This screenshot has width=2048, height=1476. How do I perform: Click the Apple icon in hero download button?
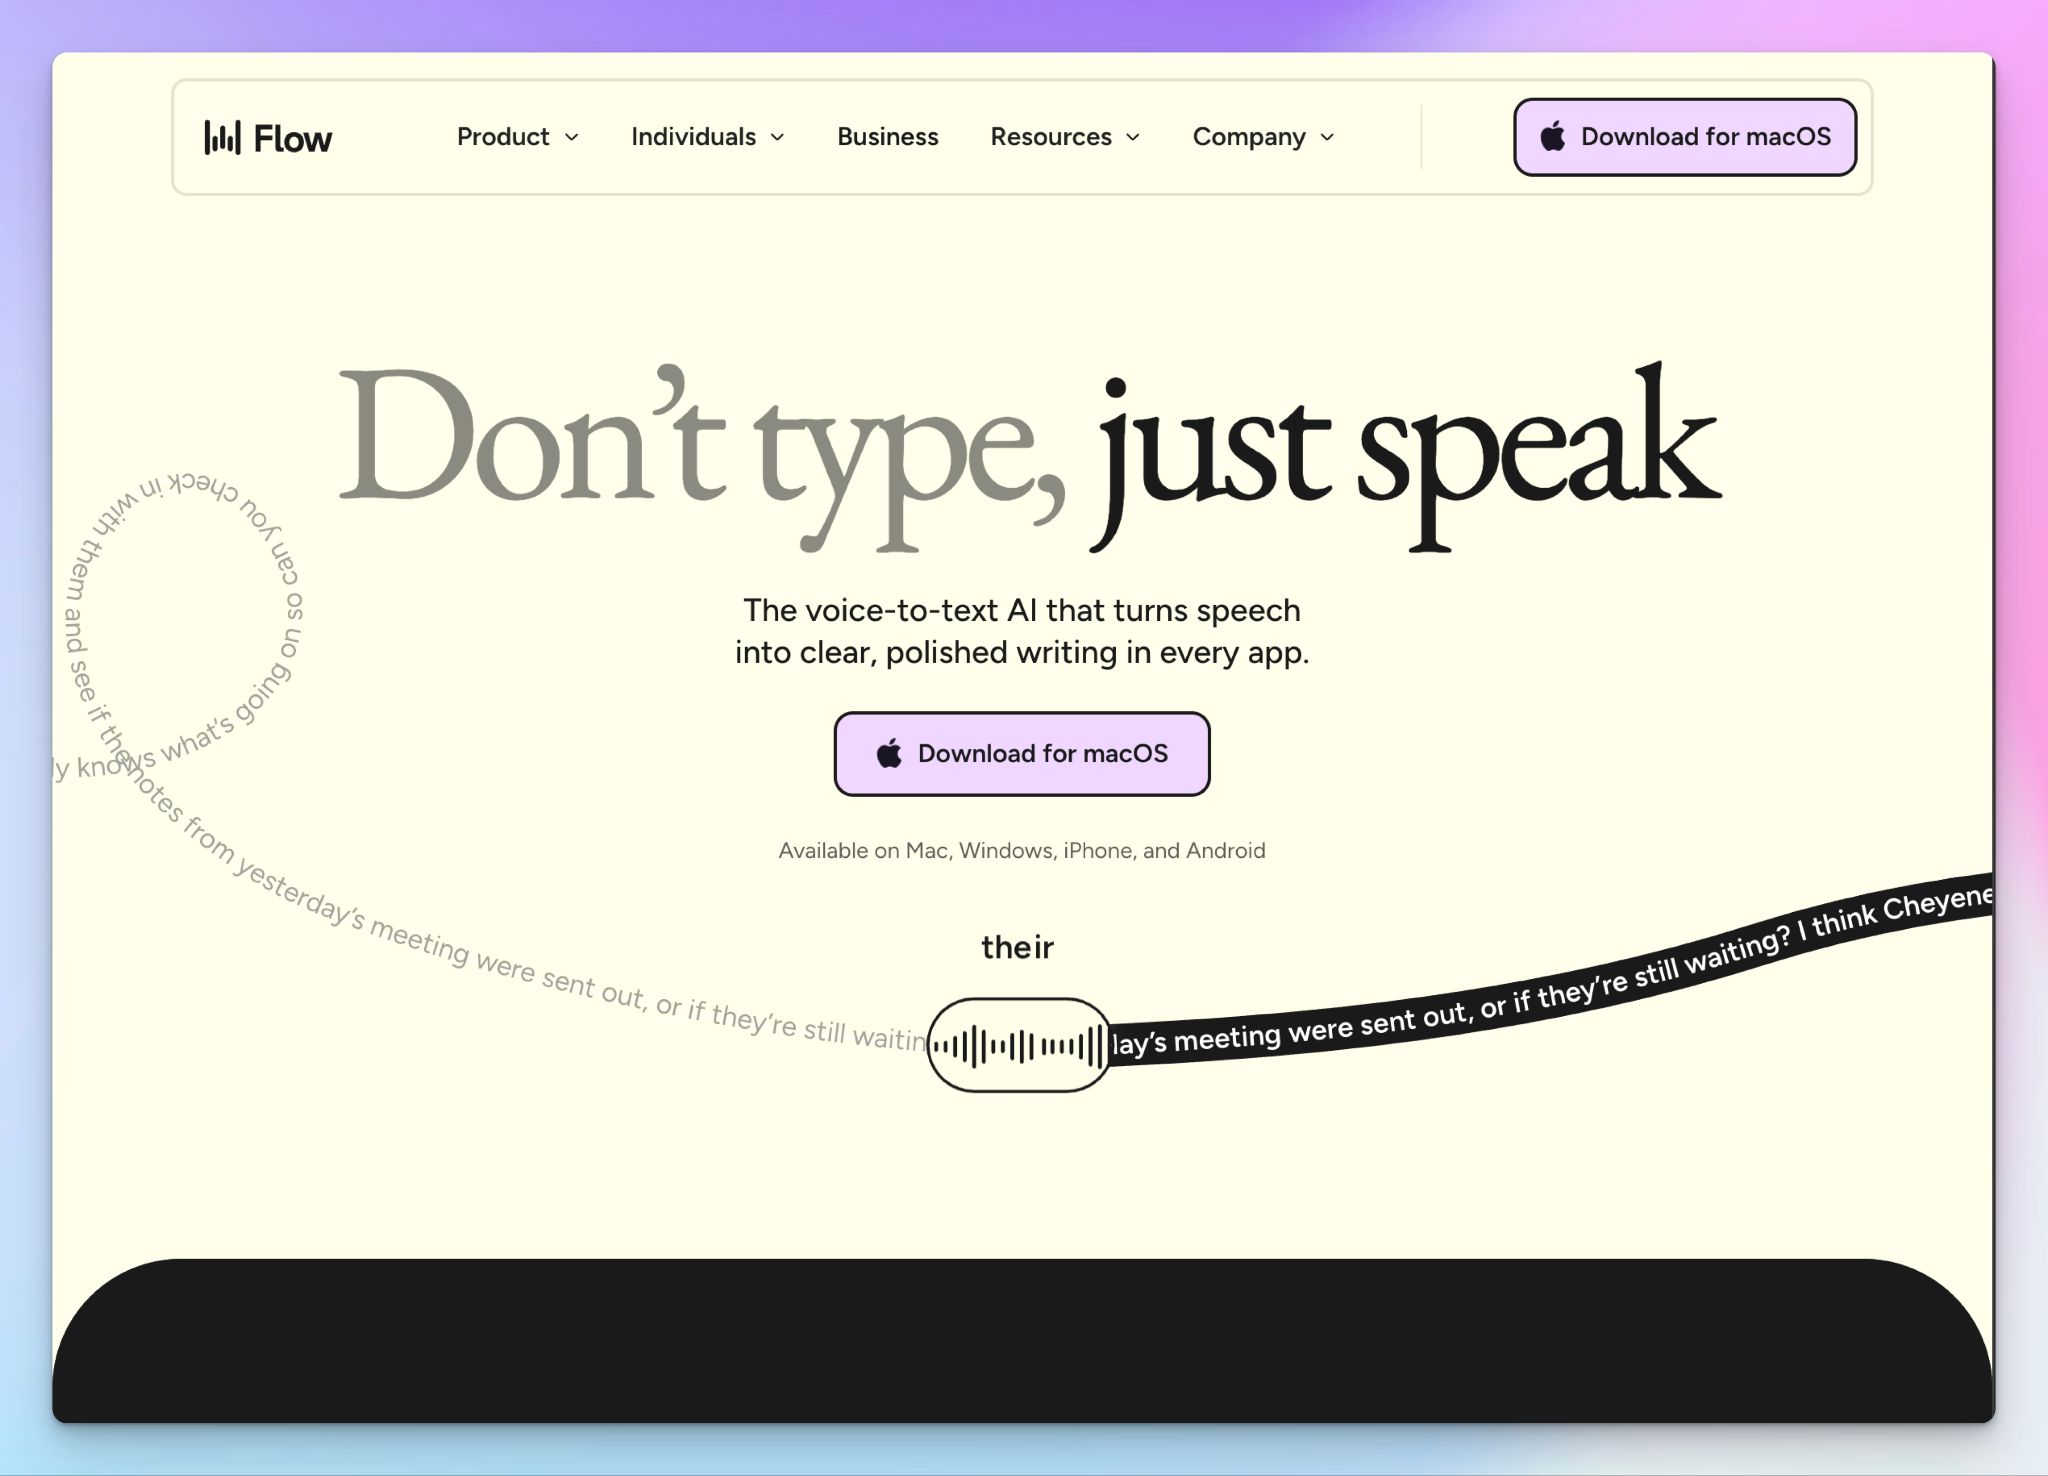(x=889, y=753)
